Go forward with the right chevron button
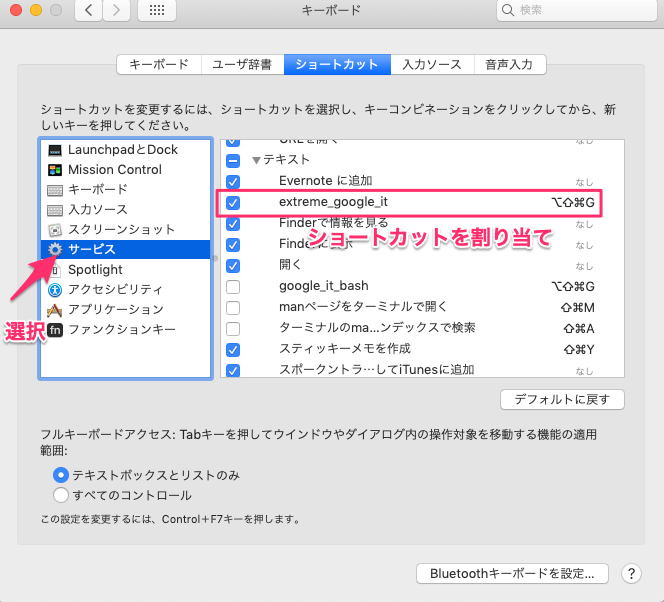Image resolution: width=664 pixels, height=602 pixels. tap(116, 10)
